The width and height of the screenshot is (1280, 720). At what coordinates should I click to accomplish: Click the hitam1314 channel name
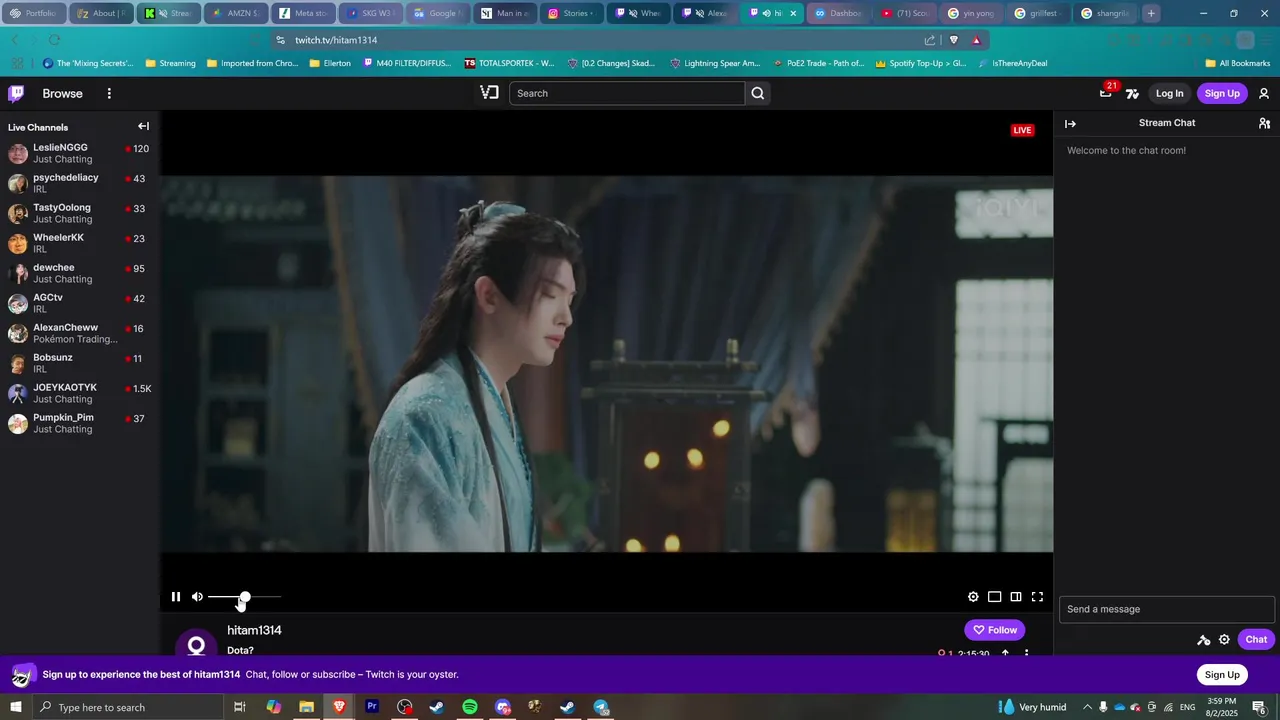click(x=254, y=630)
